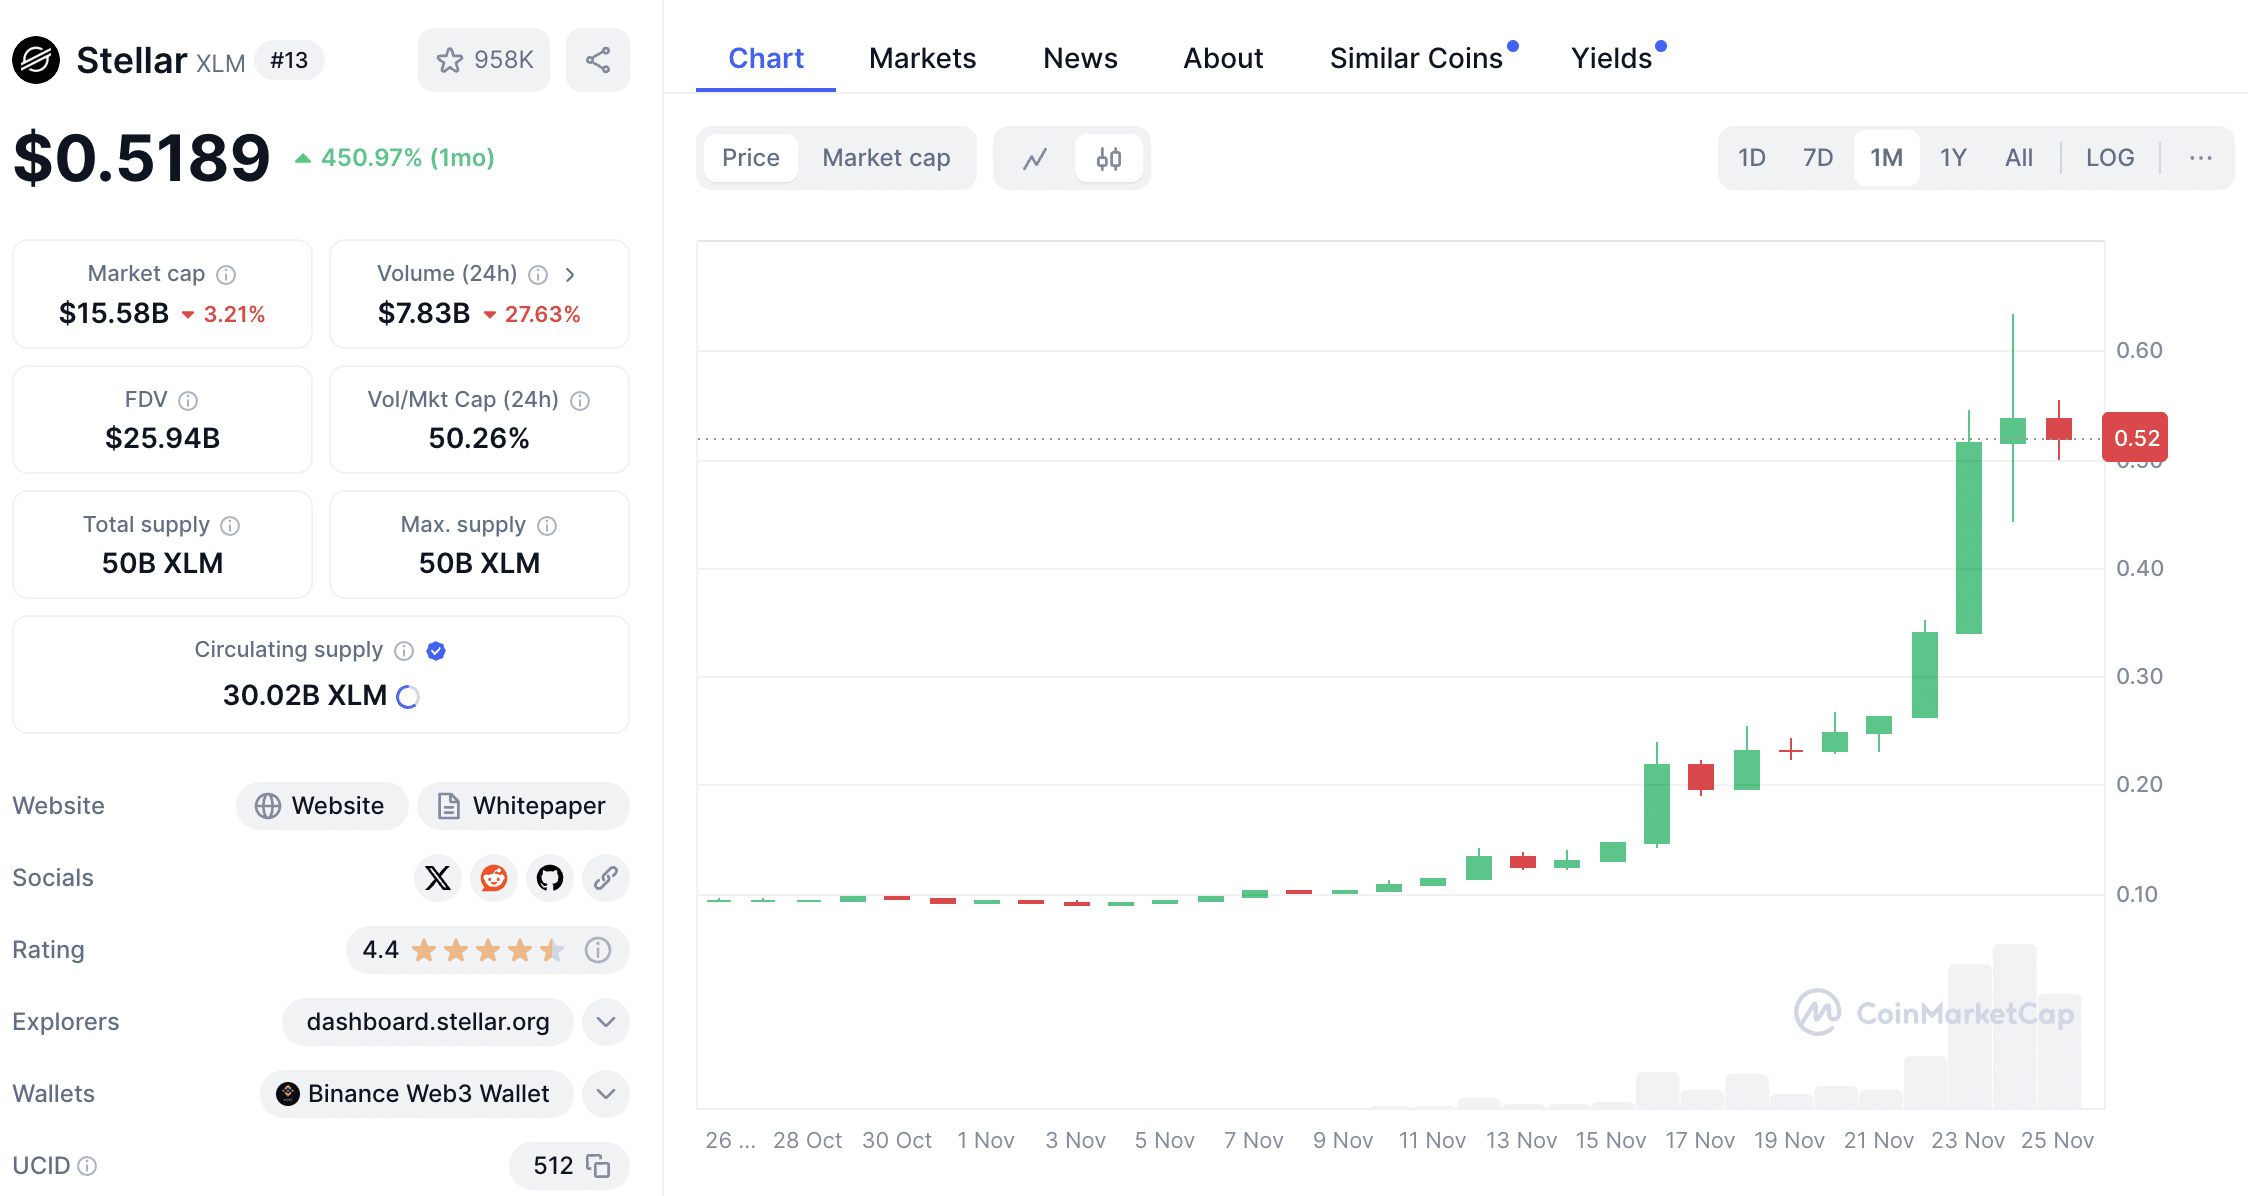
Task: Switch to line chart view
Action: 1035,158
